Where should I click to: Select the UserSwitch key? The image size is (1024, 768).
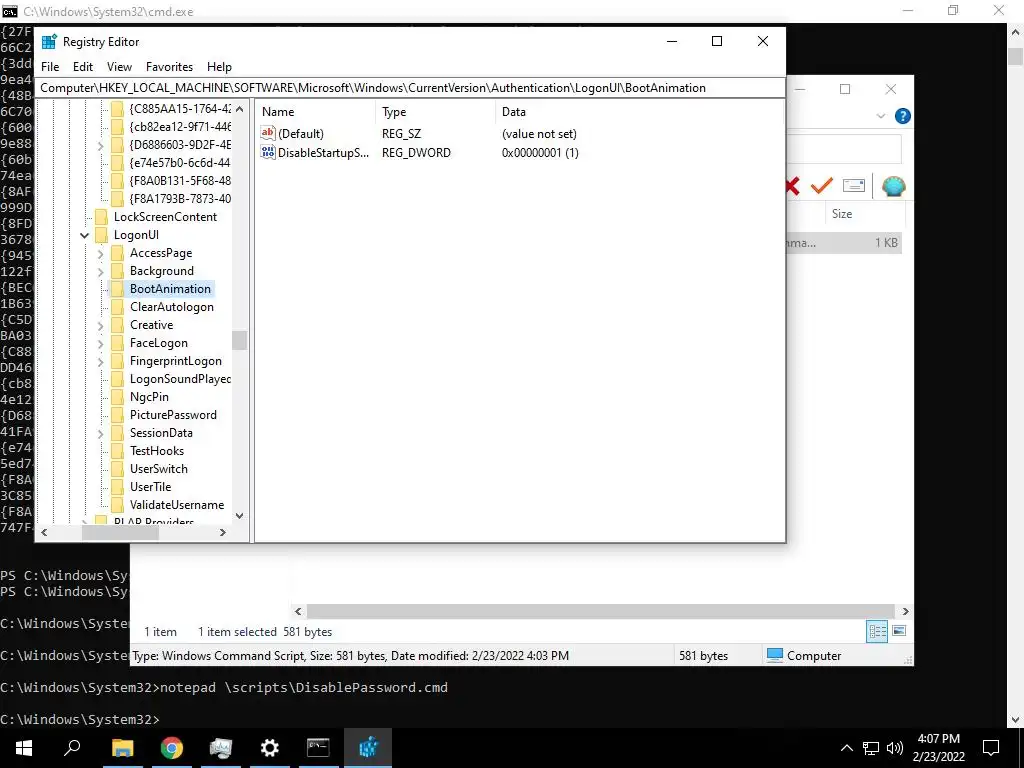159,469
